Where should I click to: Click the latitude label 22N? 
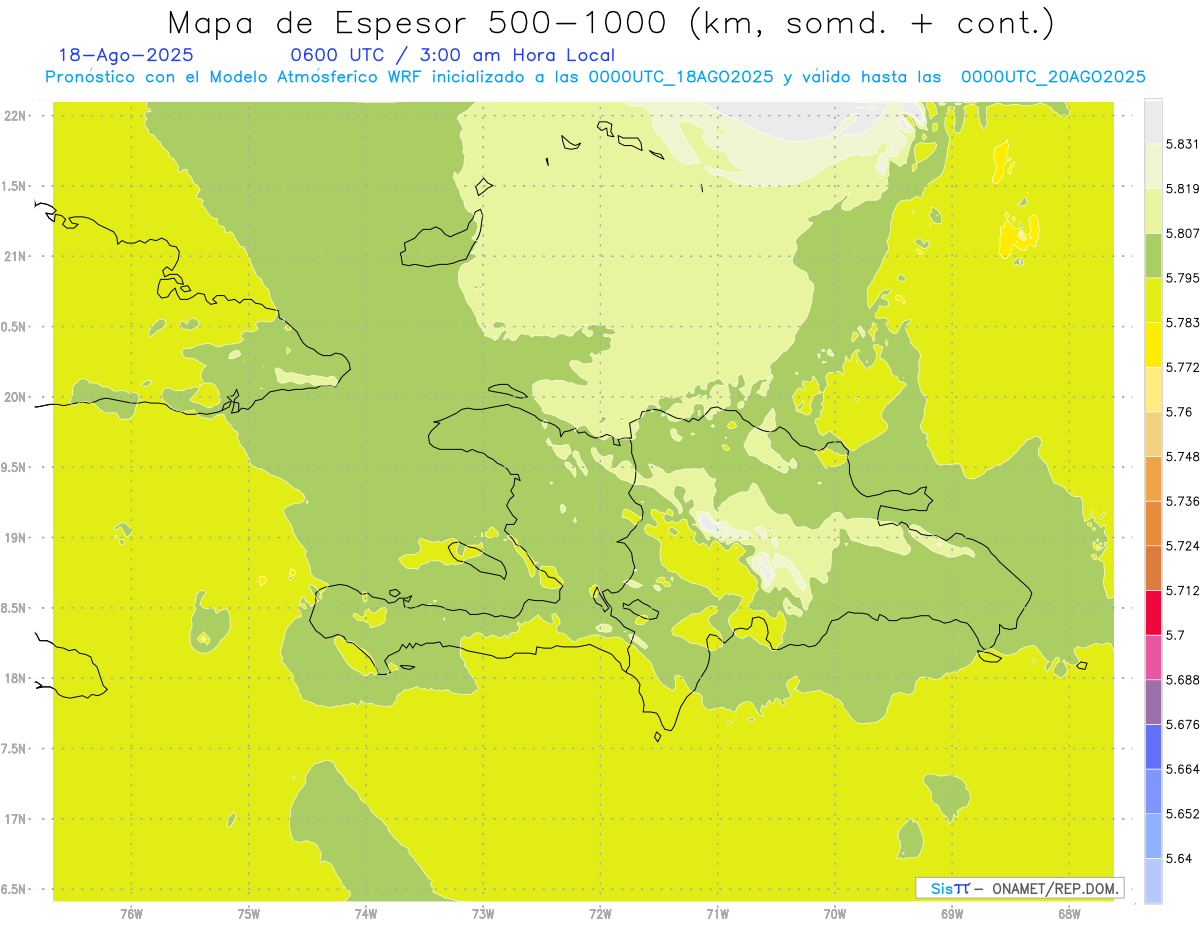(15, 116)
